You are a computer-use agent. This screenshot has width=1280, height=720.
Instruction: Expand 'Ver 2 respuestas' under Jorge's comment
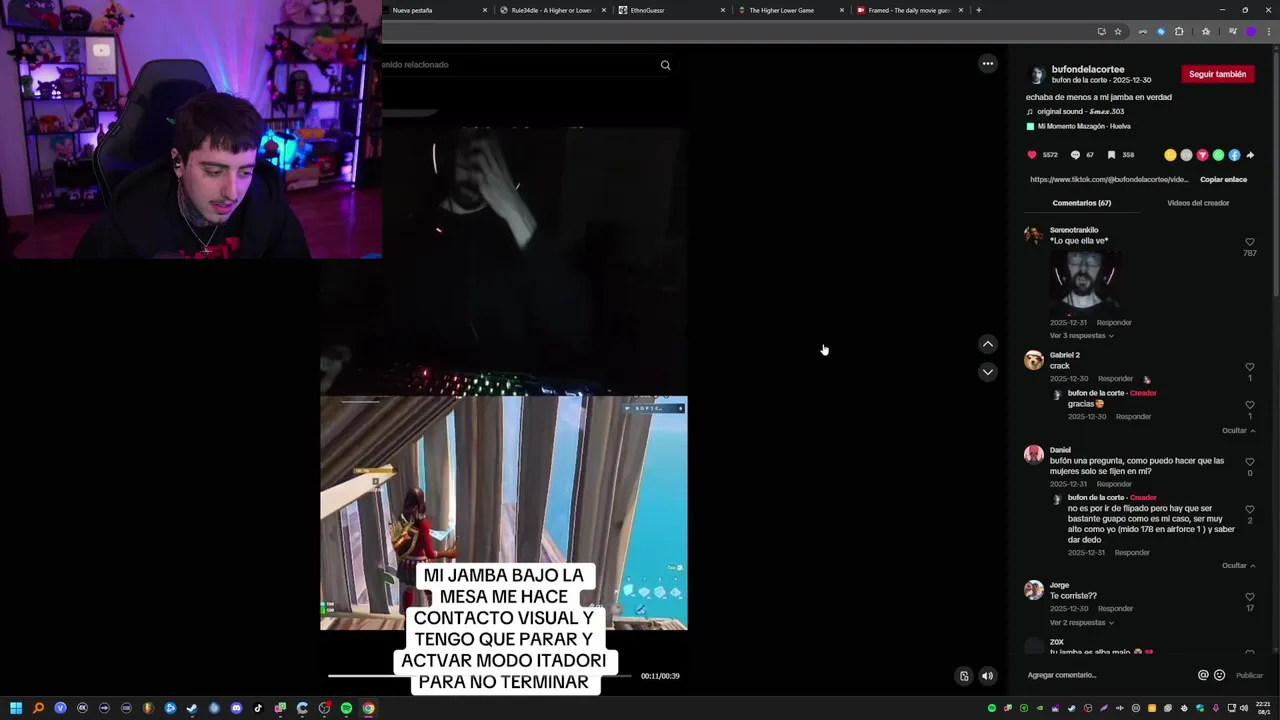(x=1081, y=623)
